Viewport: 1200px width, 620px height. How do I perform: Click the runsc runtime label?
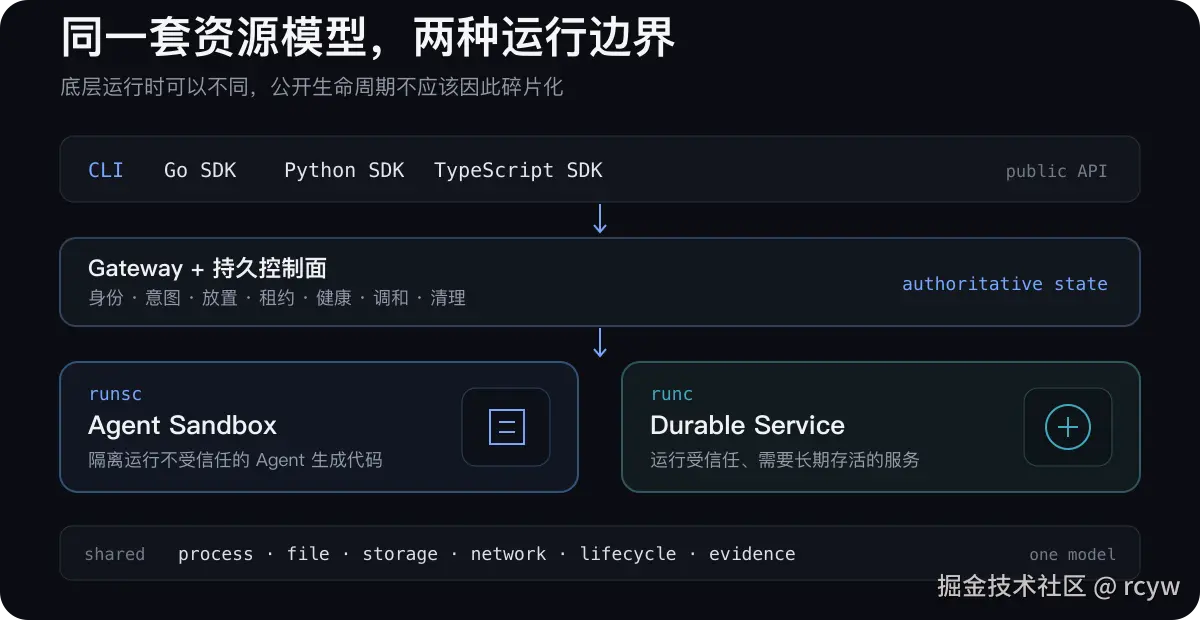[x=115, y=394]
